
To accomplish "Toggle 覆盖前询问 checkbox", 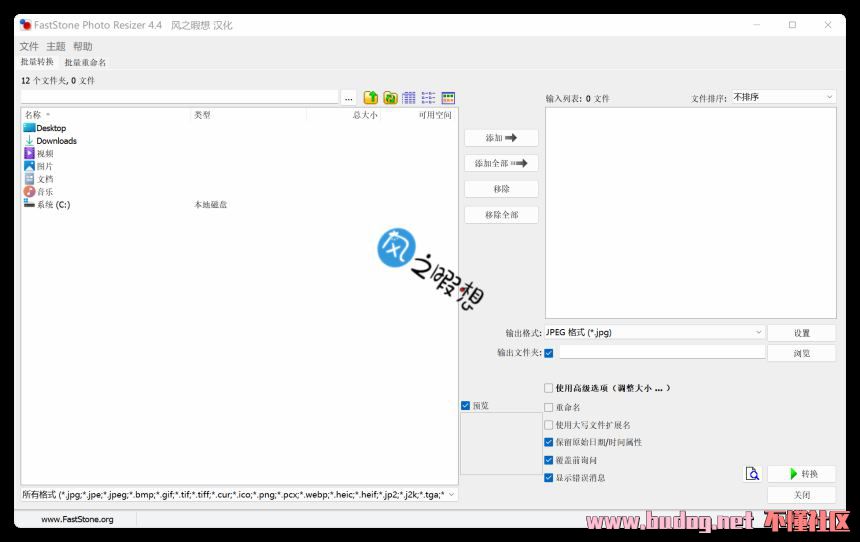I will tap(548, 460).
